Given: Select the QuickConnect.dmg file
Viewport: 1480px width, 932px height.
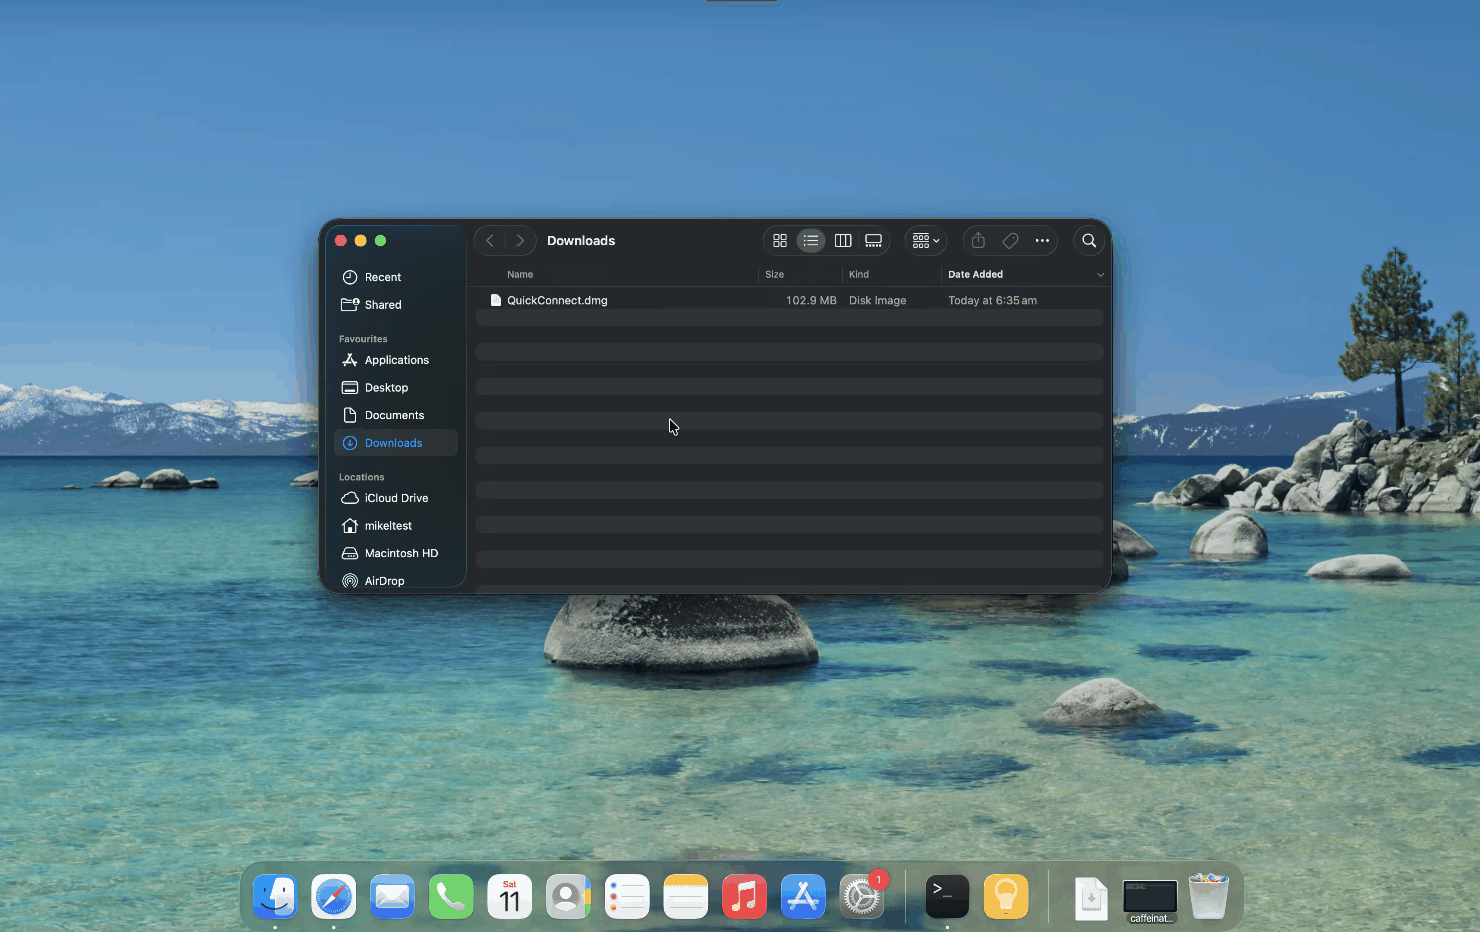Looking at the screenshot, I should [557, 300].
